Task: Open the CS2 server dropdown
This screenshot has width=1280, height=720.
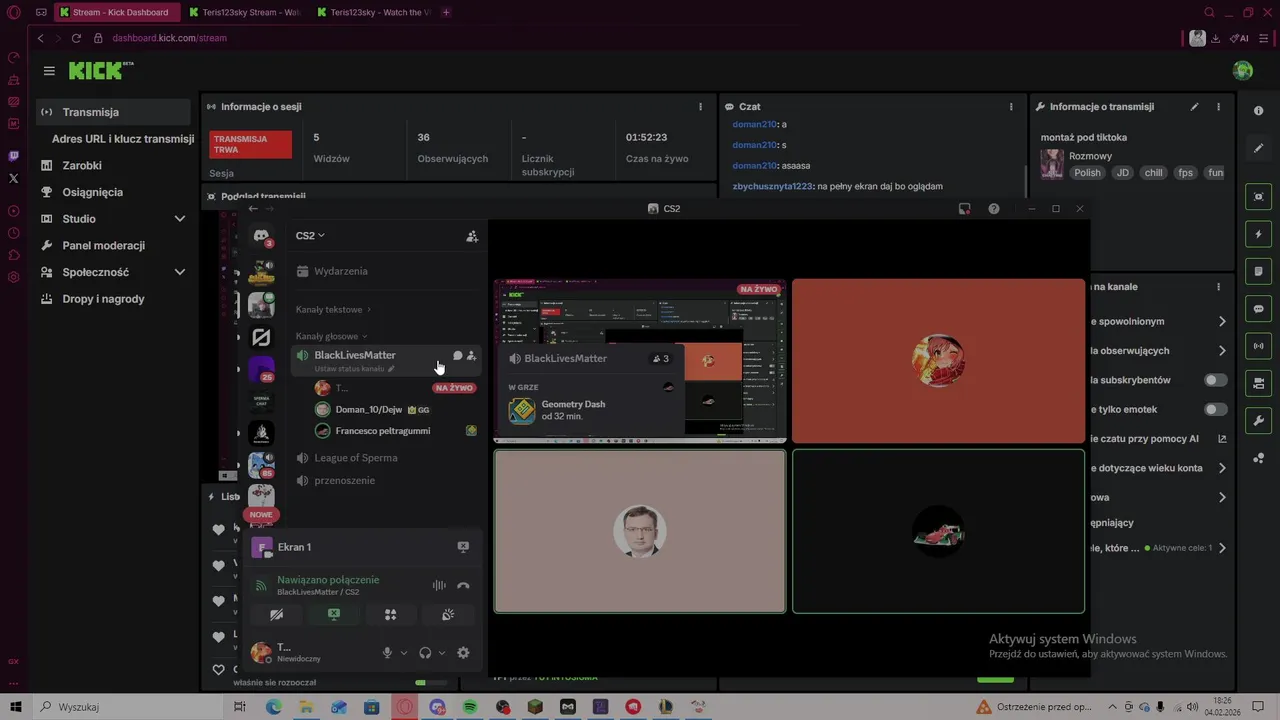Action: [x=310, y=236]
